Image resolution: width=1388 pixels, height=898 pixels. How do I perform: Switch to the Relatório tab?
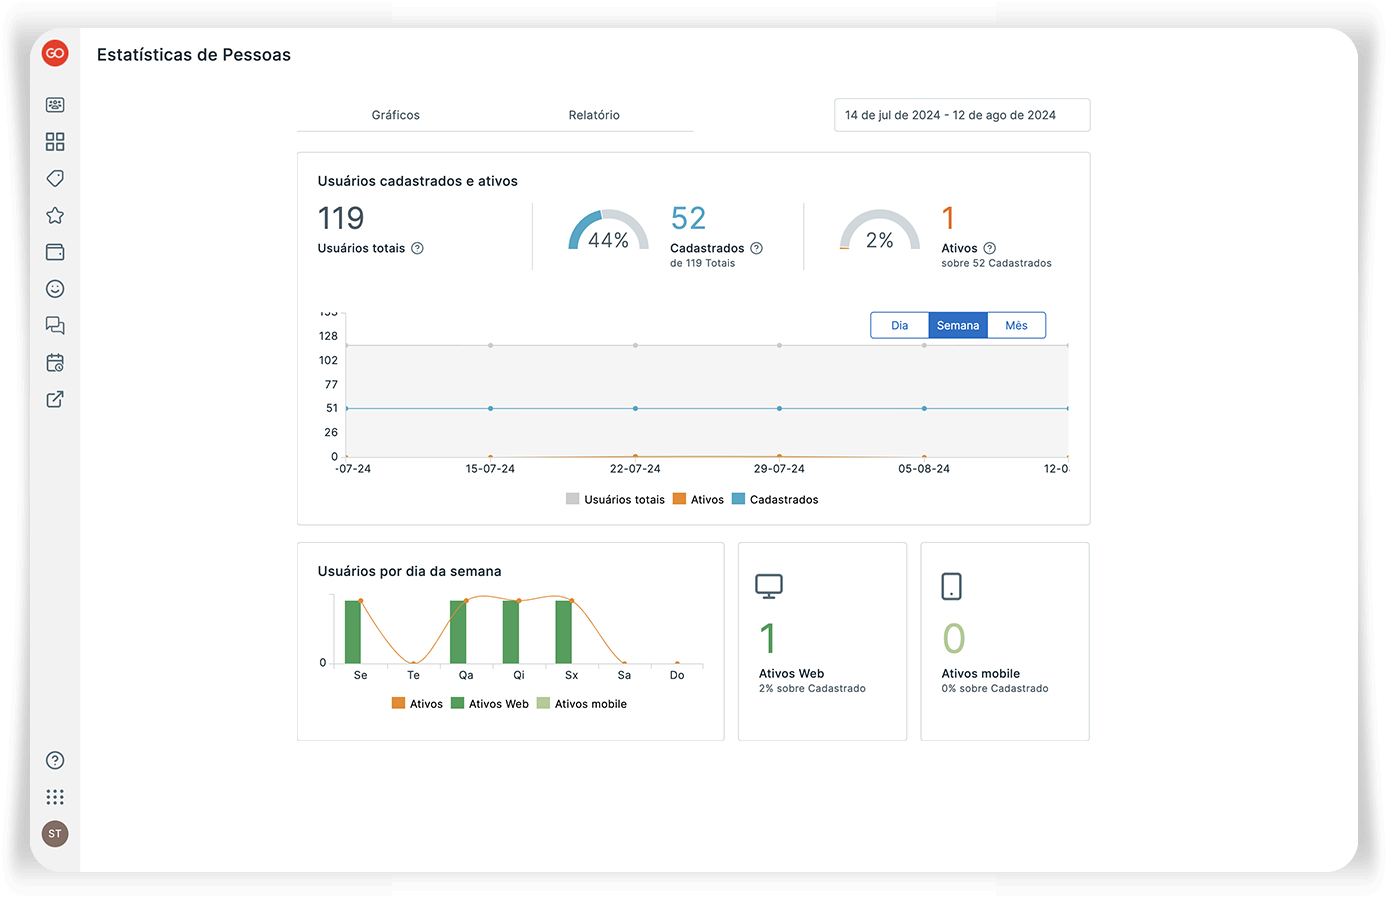(594, 115)
